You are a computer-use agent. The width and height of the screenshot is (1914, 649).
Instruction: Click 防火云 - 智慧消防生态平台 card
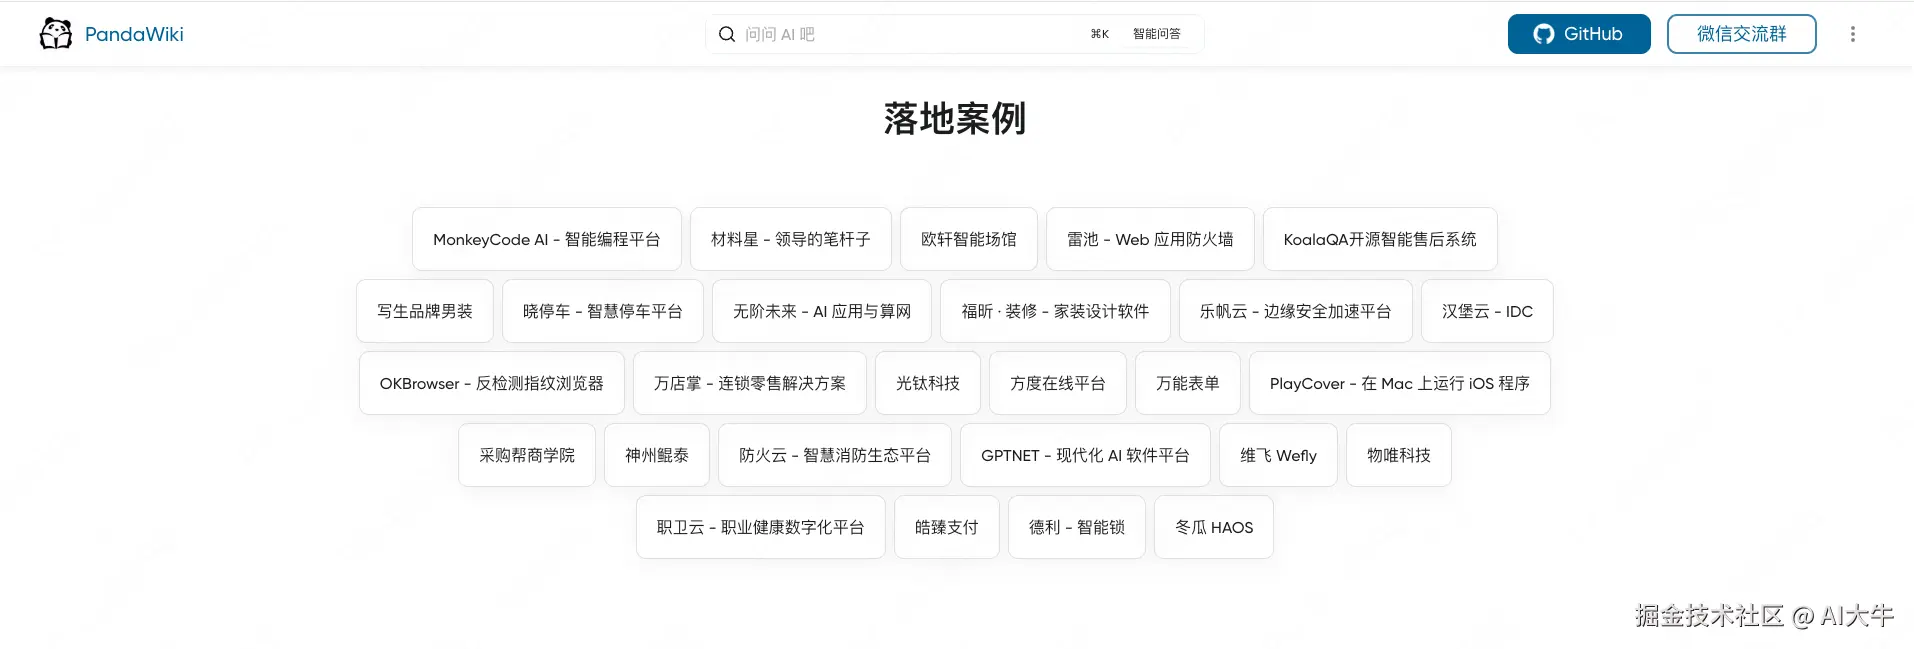point(835,455)
